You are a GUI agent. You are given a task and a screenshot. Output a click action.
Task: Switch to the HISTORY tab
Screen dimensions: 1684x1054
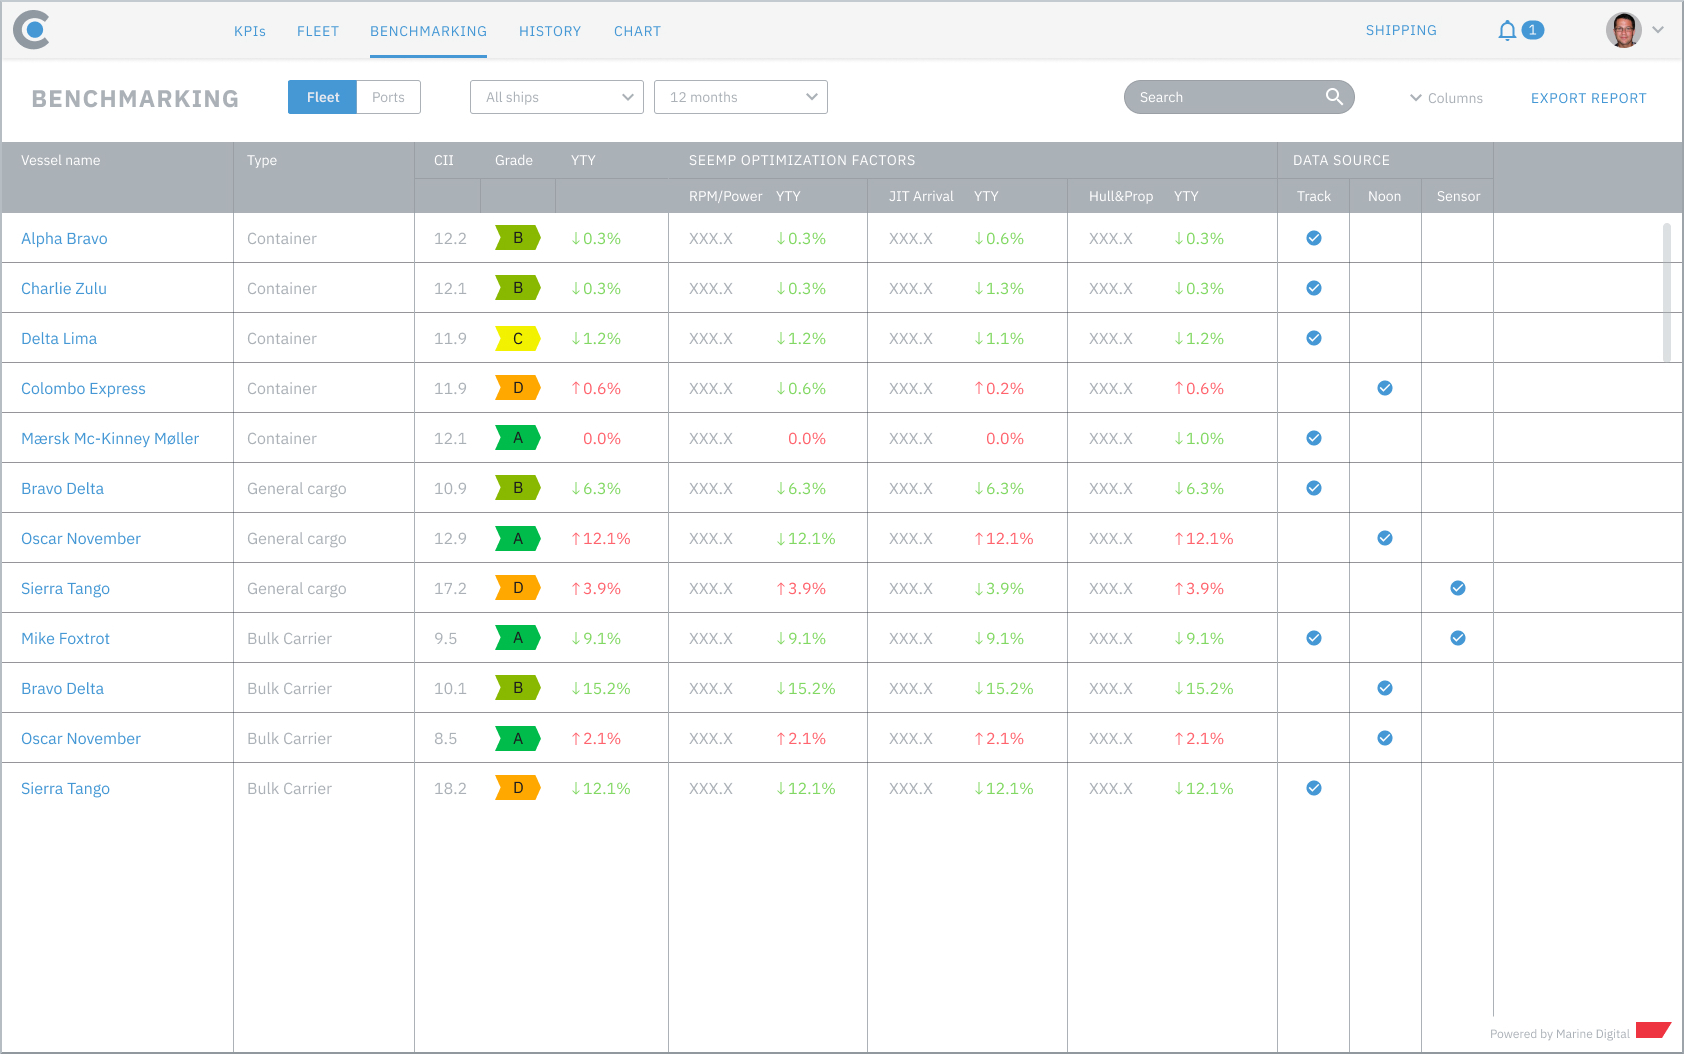pos(550,31)
